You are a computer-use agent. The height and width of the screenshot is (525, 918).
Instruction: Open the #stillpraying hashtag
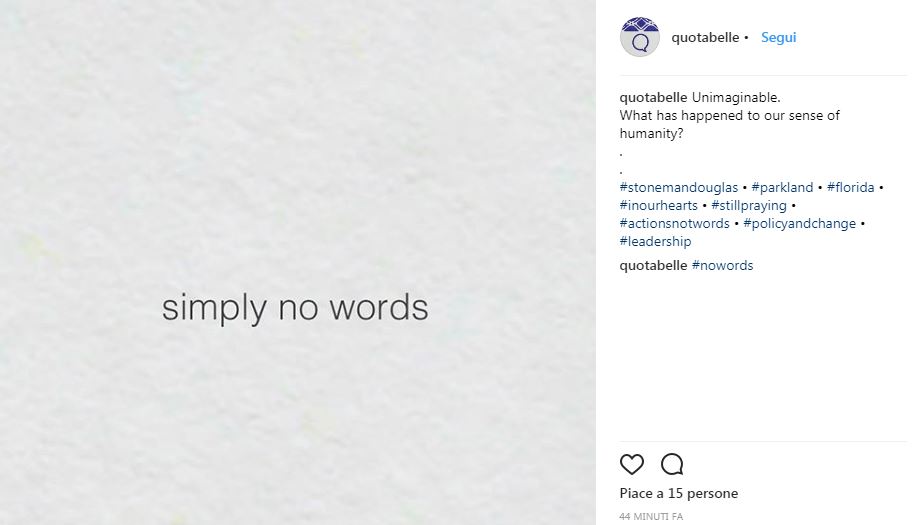click(749, 206)
